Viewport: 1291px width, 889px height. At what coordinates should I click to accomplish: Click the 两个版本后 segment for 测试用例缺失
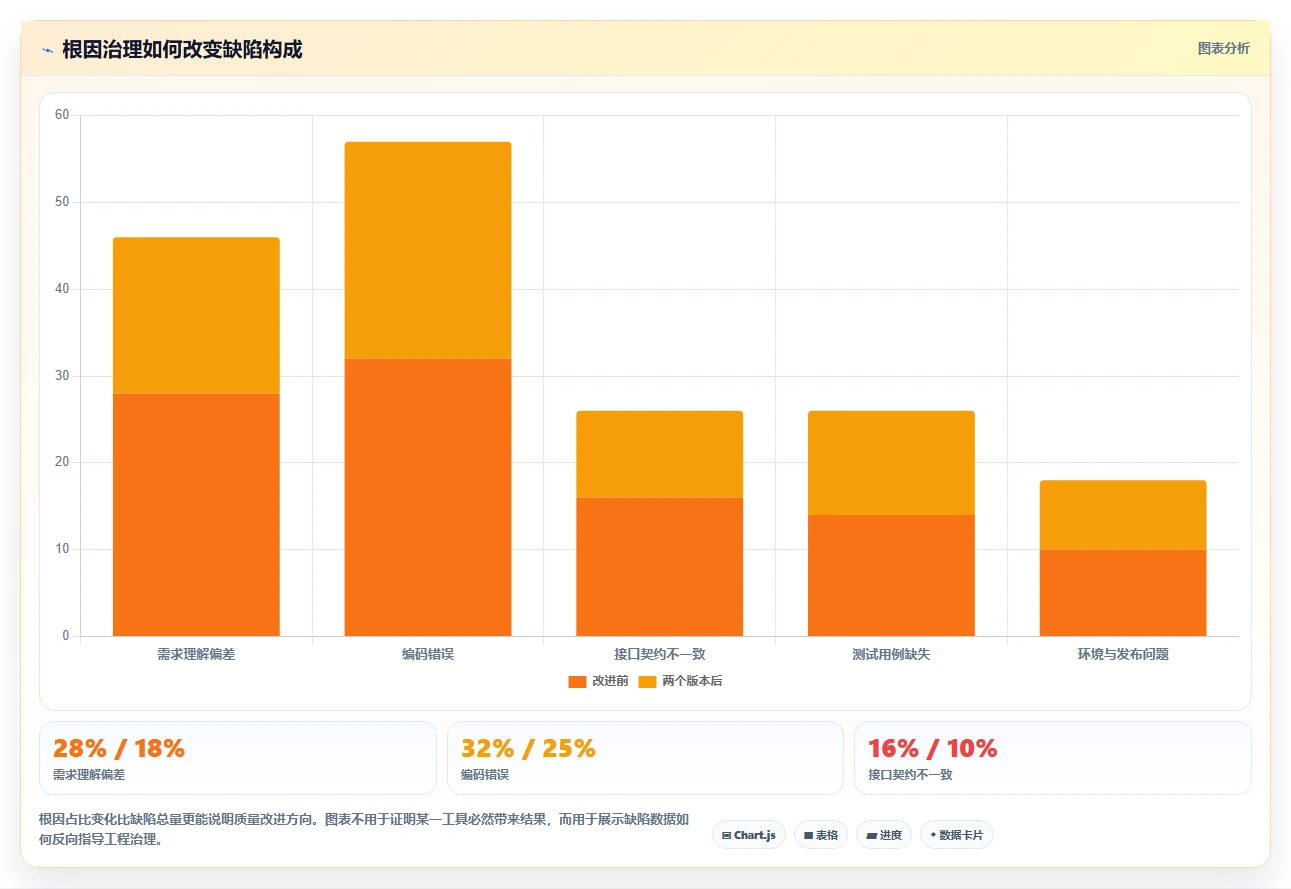point(891,463)
